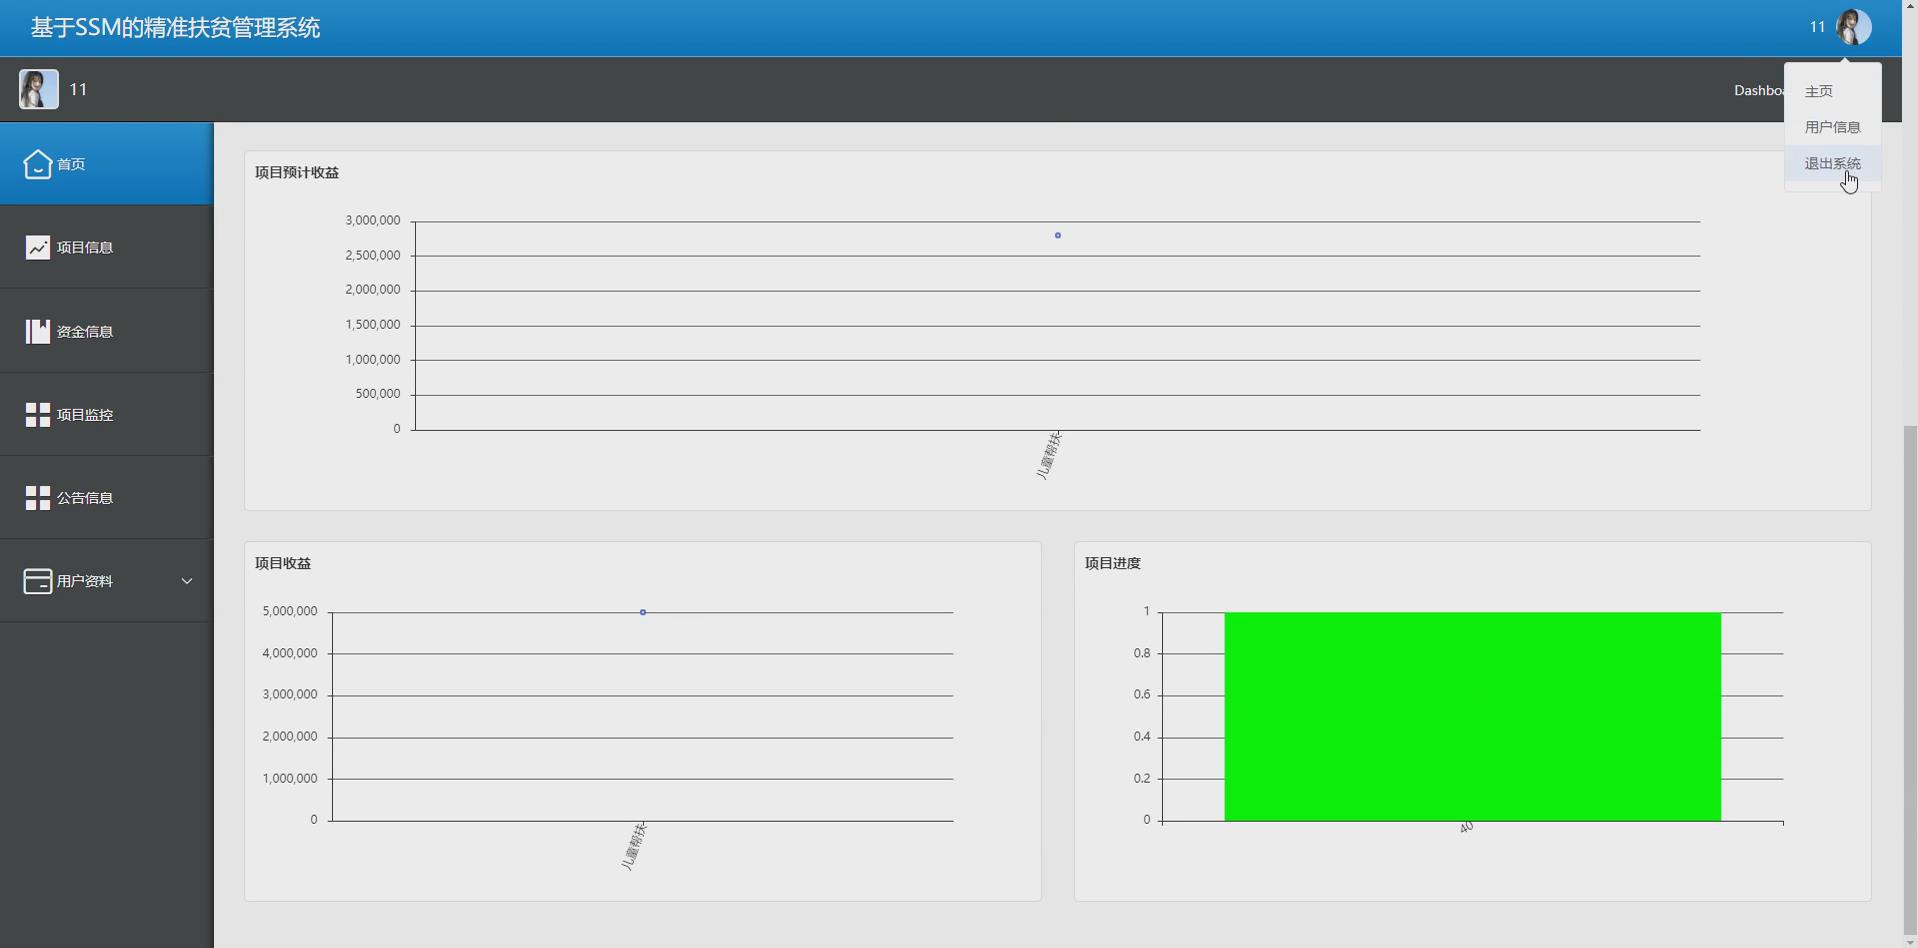This screenshot has height=948, width=1918.
Task: Click the icon beside 资金信息
Action: coord(37,331)
